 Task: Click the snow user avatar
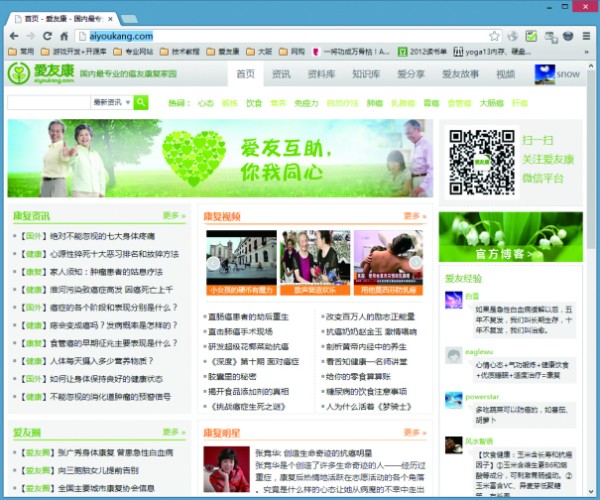click(544, 74)
